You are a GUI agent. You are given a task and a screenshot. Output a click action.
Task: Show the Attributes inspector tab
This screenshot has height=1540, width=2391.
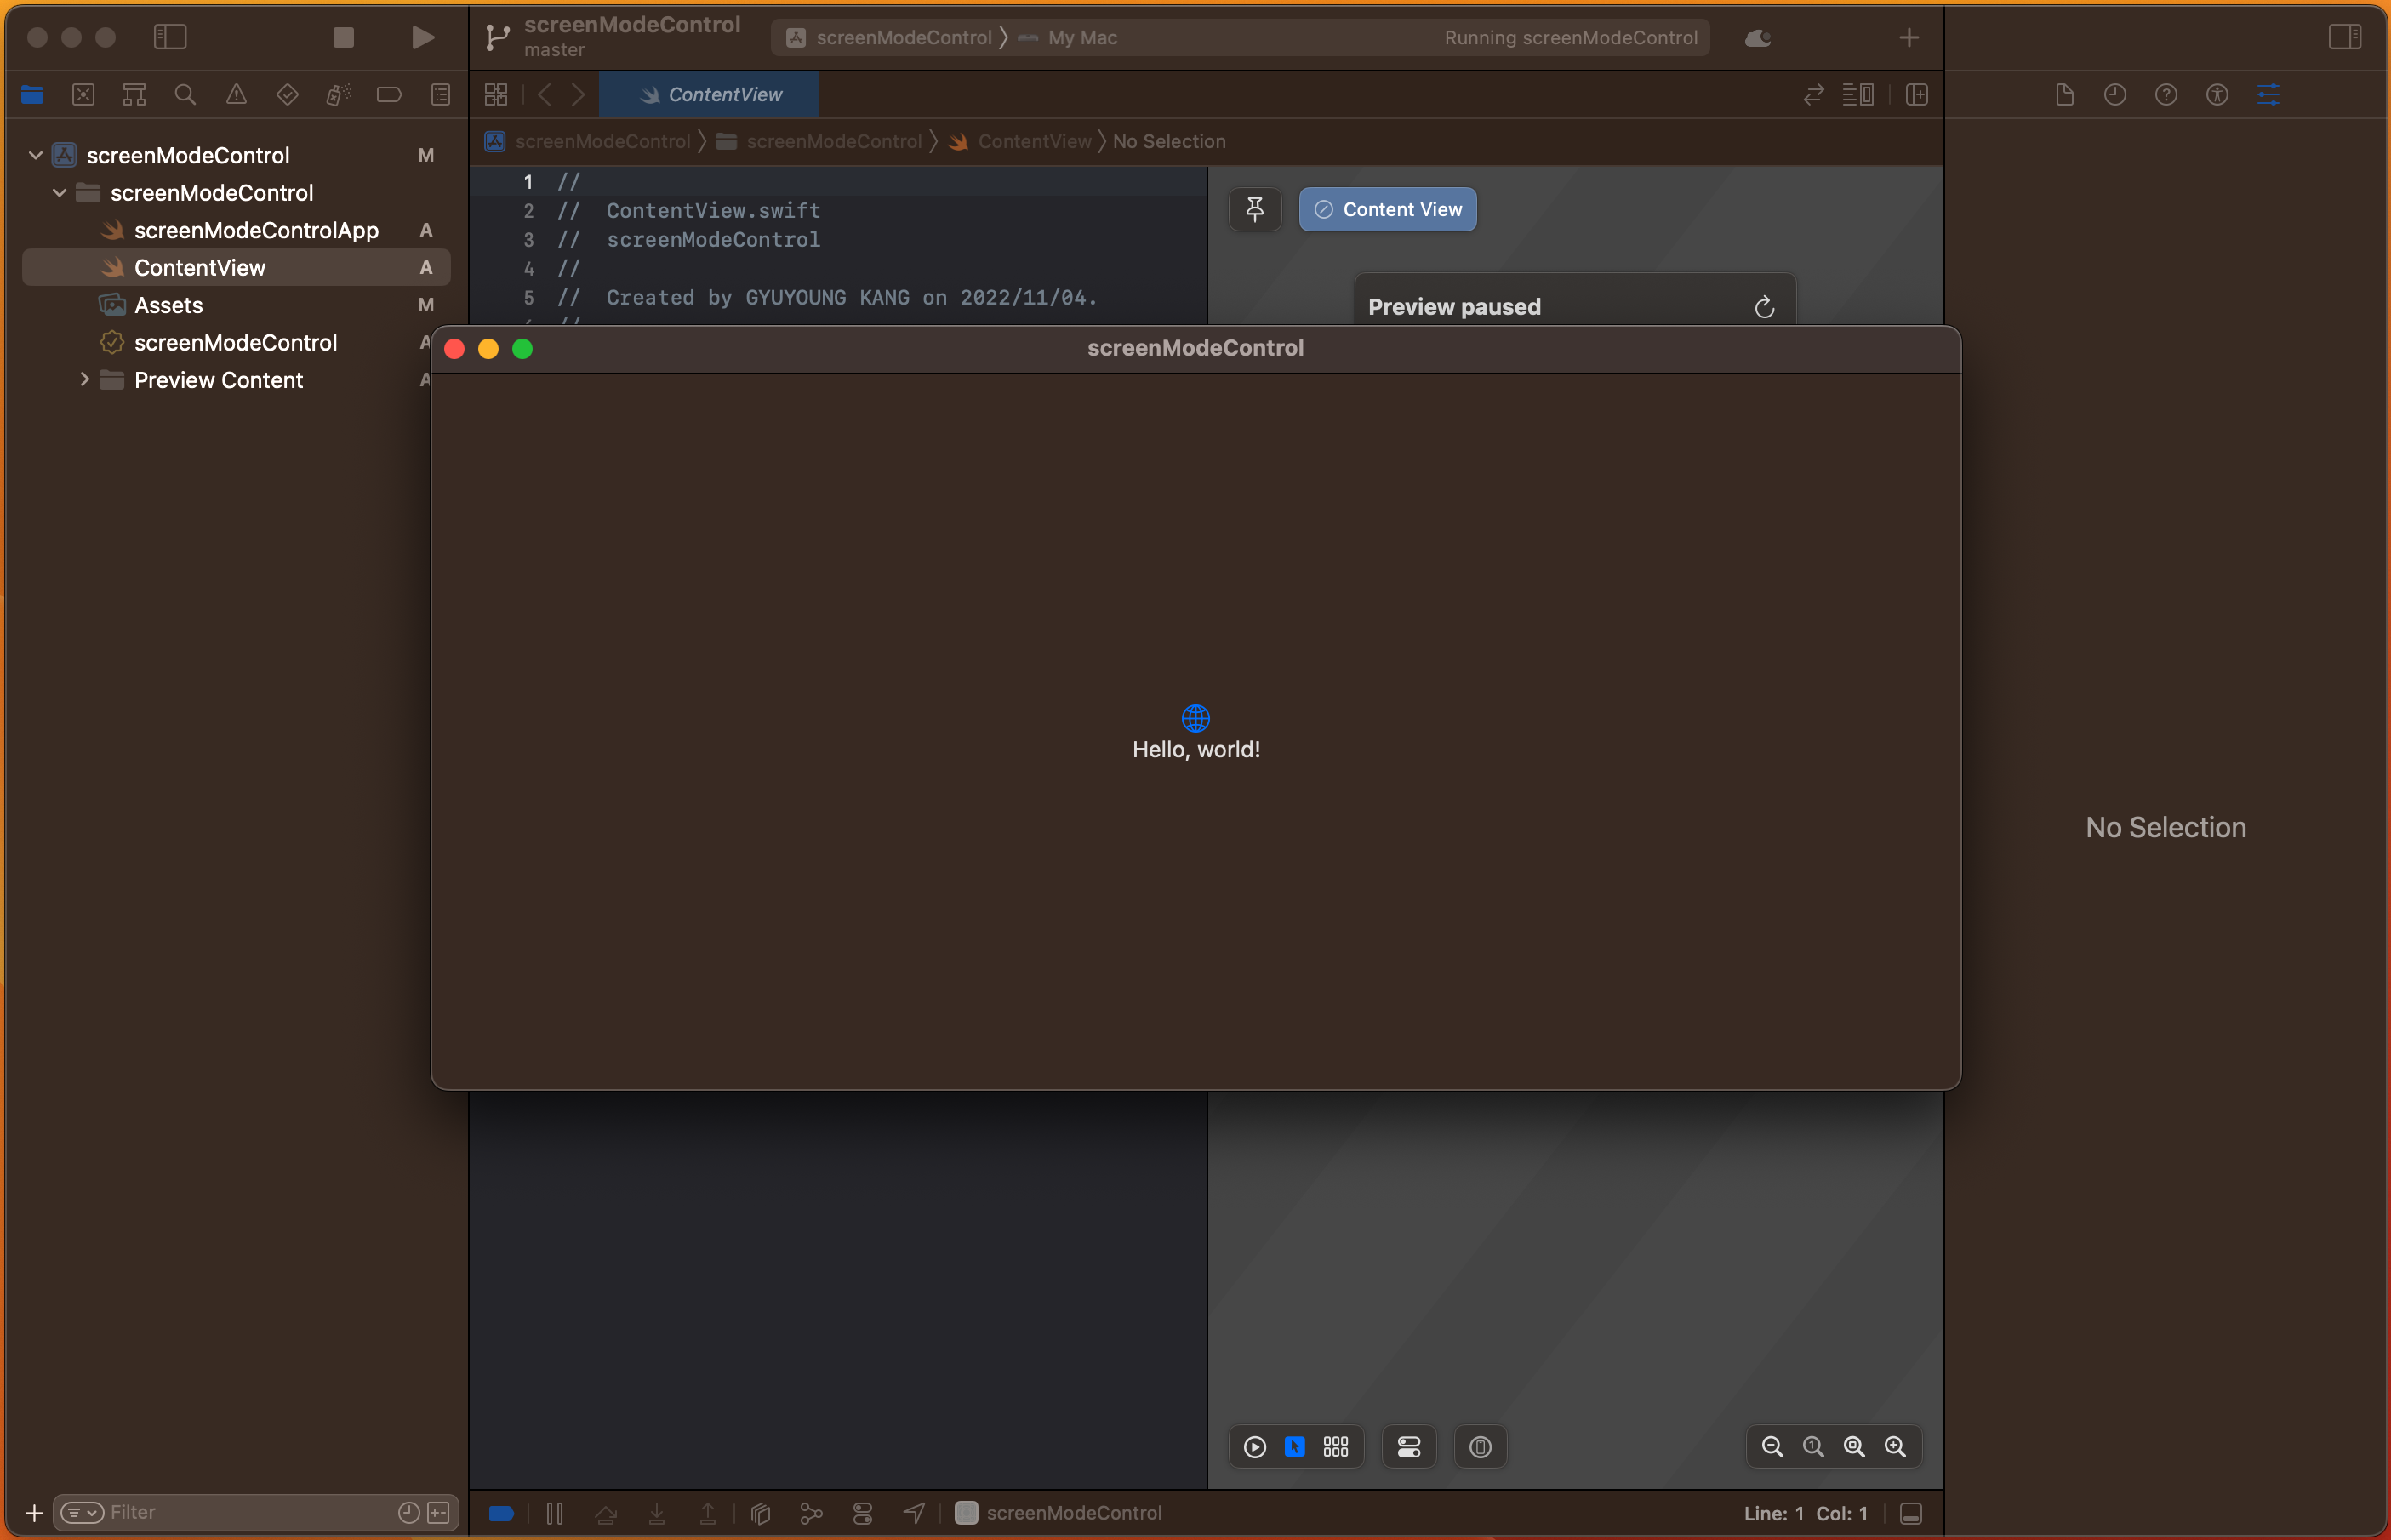pyautogui.click(x=2268, y=95)
